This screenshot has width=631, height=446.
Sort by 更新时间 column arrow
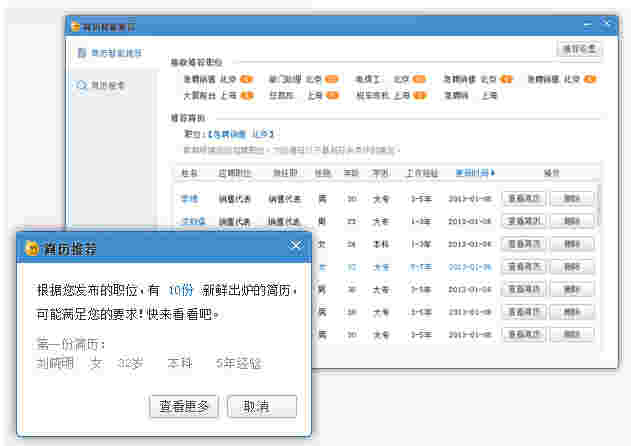[x=492, y=173]
